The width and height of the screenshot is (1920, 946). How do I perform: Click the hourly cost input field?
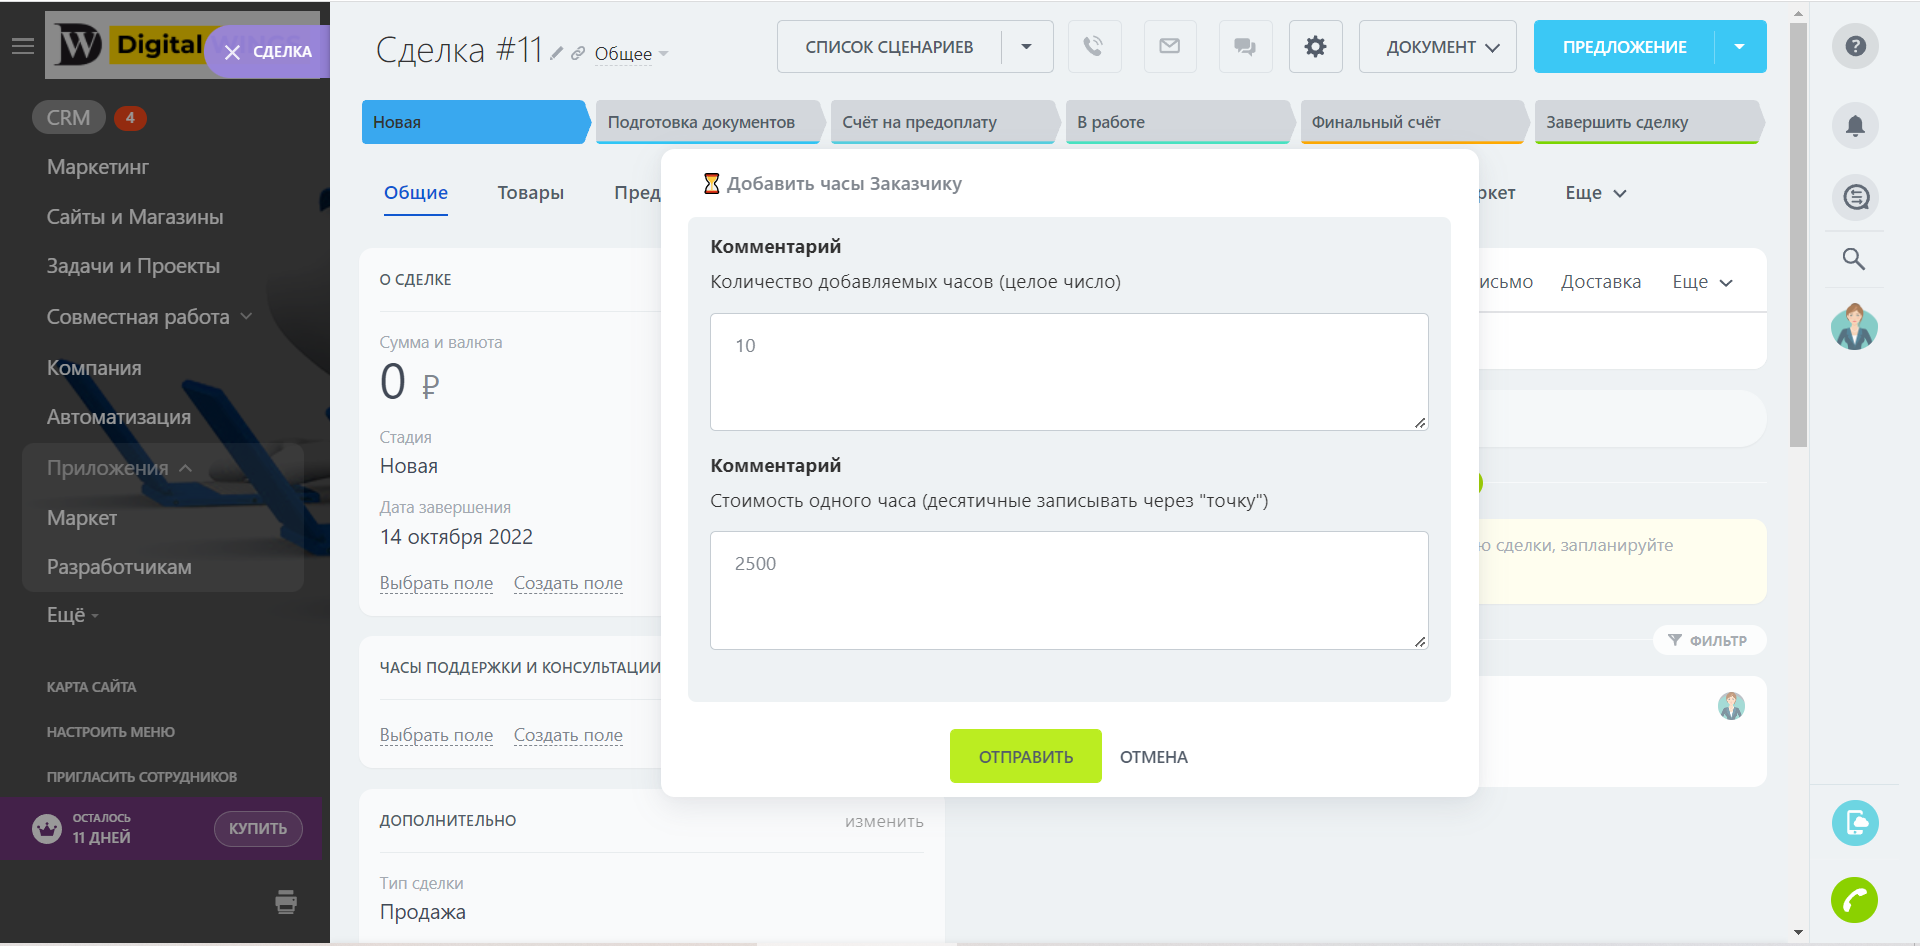click(x=1069, y=590)
